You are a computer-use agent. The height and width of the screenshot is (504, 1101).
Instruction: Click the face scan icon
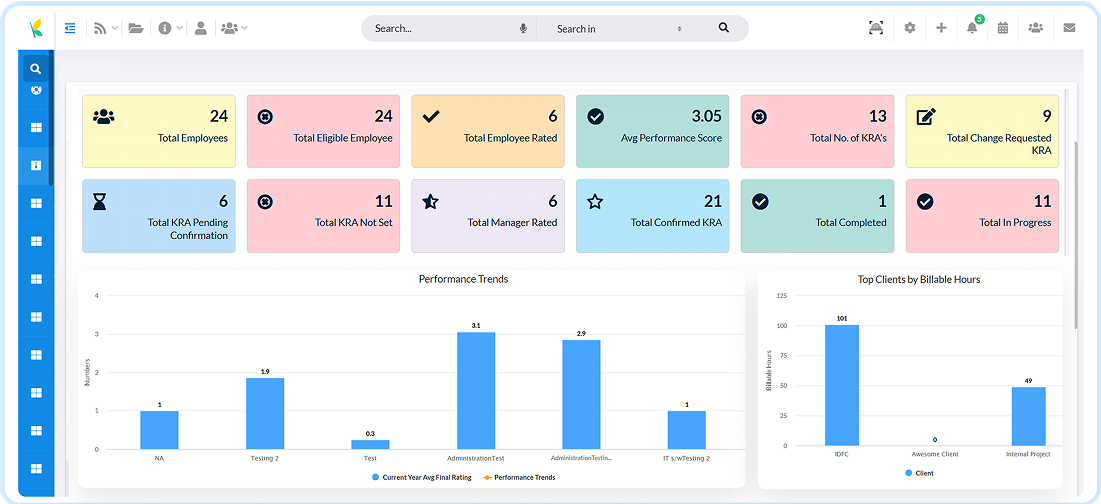point(876,28)
